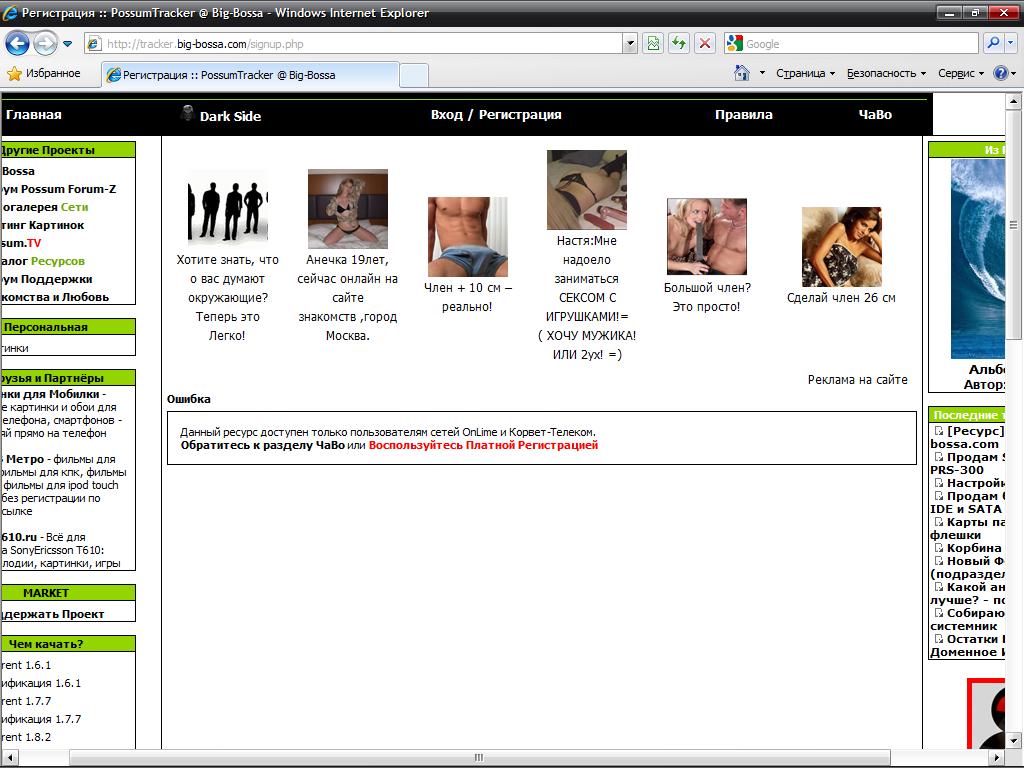Viewport: 1024px width, 768px height.
Task: Open 'Поддержать Проект' sidebar link
Action: (x=52, y=615)
